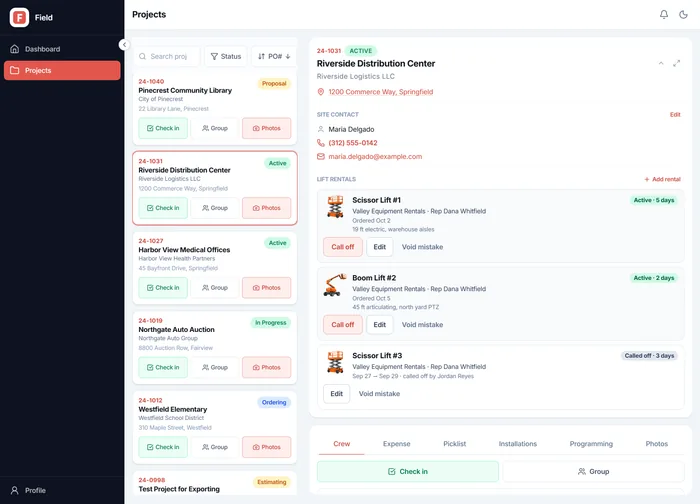
Task: Collapse the sidebar with the chevron button
Action: pyautogui.click(x=125, y=45)
